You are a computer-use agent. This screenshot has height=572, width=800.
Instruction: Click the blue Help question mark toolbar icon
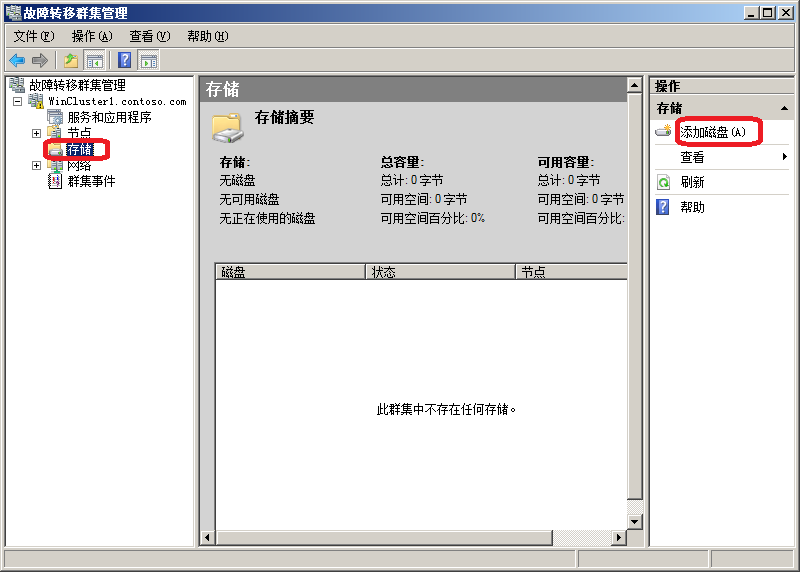[x=125, y=60]
